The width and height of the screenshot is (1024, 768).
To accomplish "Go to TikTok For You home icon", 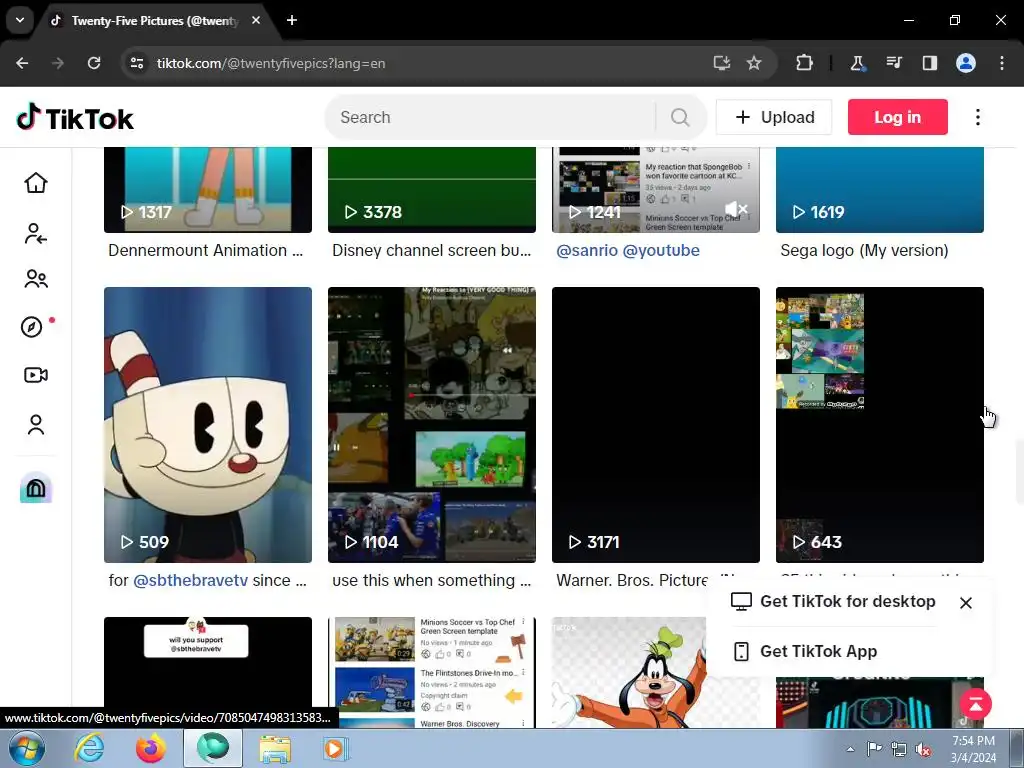I will coord(36,183).
